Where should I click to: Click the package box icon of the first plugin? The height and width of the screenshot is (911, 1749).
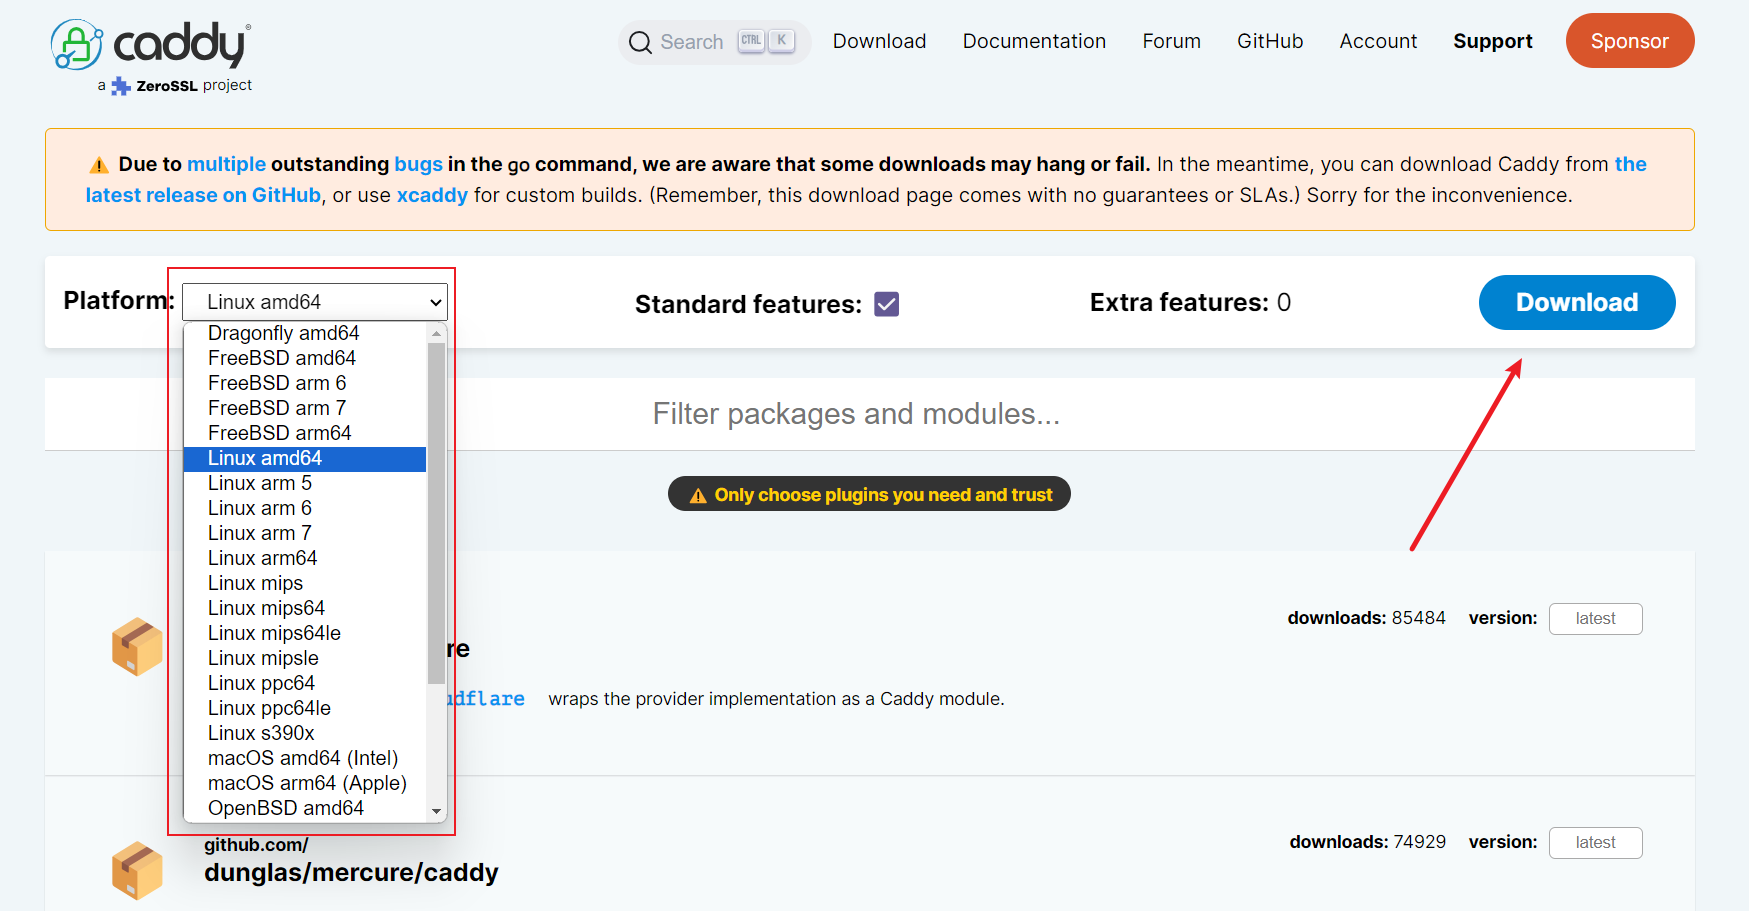click(x=137, y=647)
